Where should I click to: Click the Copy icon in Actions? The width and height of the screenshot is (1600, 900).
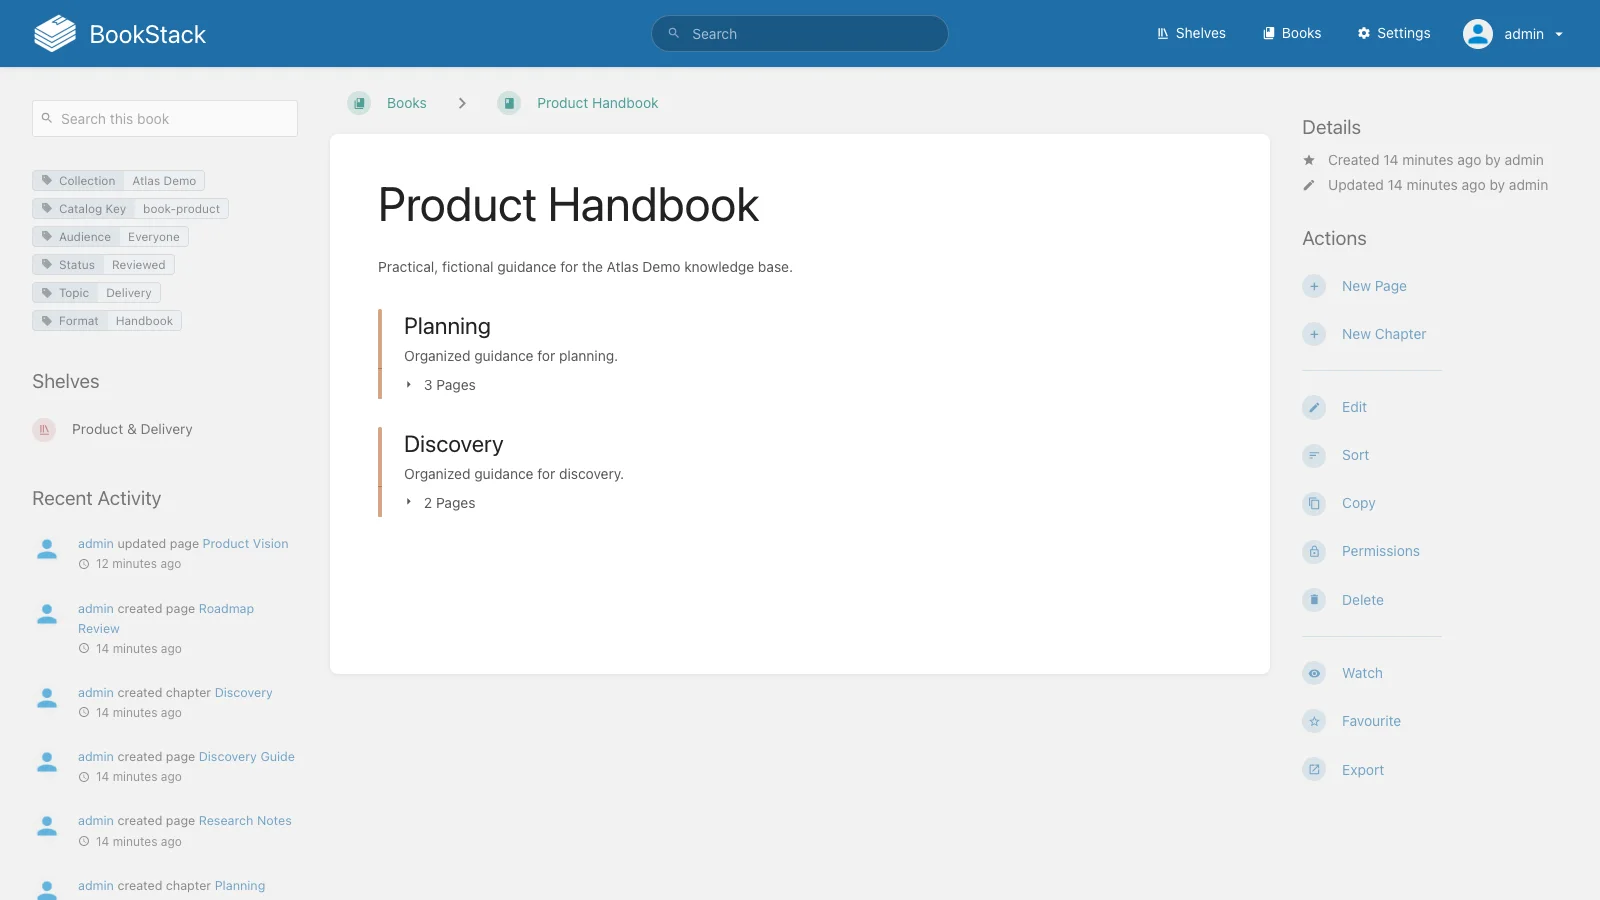point(1314,503)
